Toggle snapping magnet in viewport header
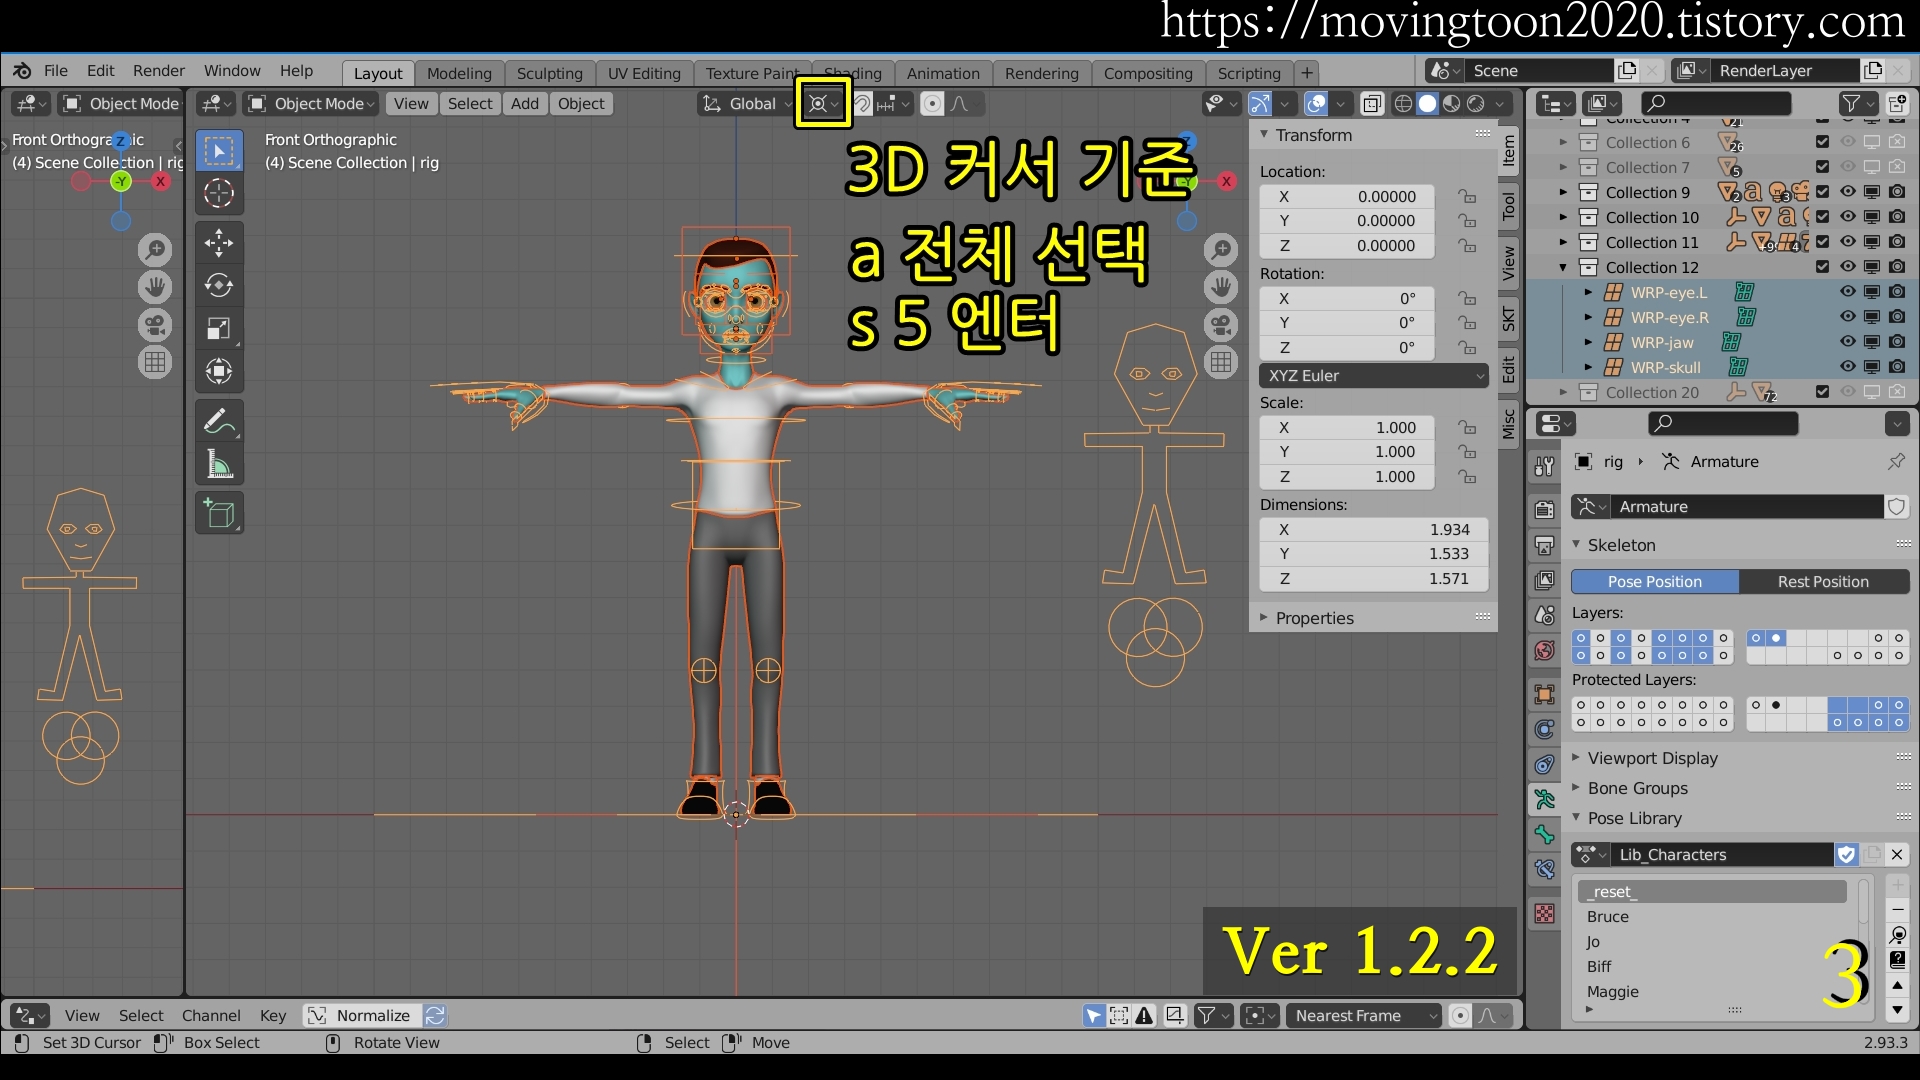 coord(862,103)
